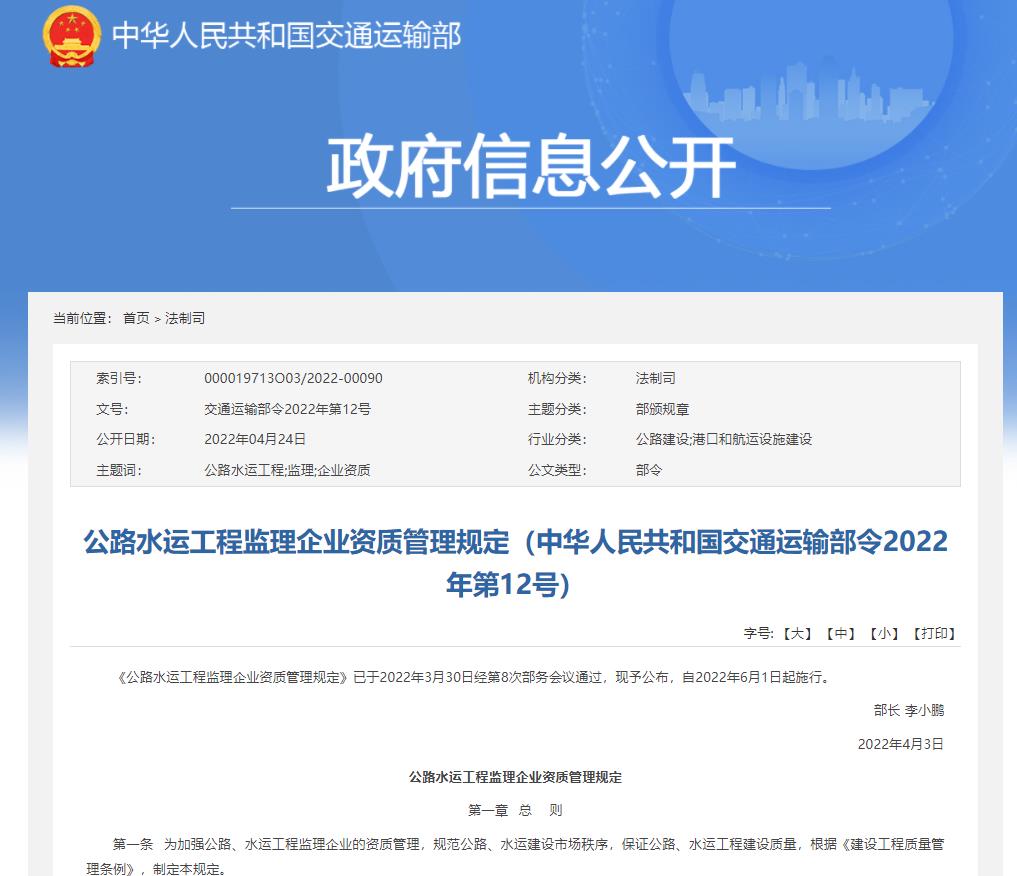Select document type value 部令

pyautogui.click(x=649, y=470)
